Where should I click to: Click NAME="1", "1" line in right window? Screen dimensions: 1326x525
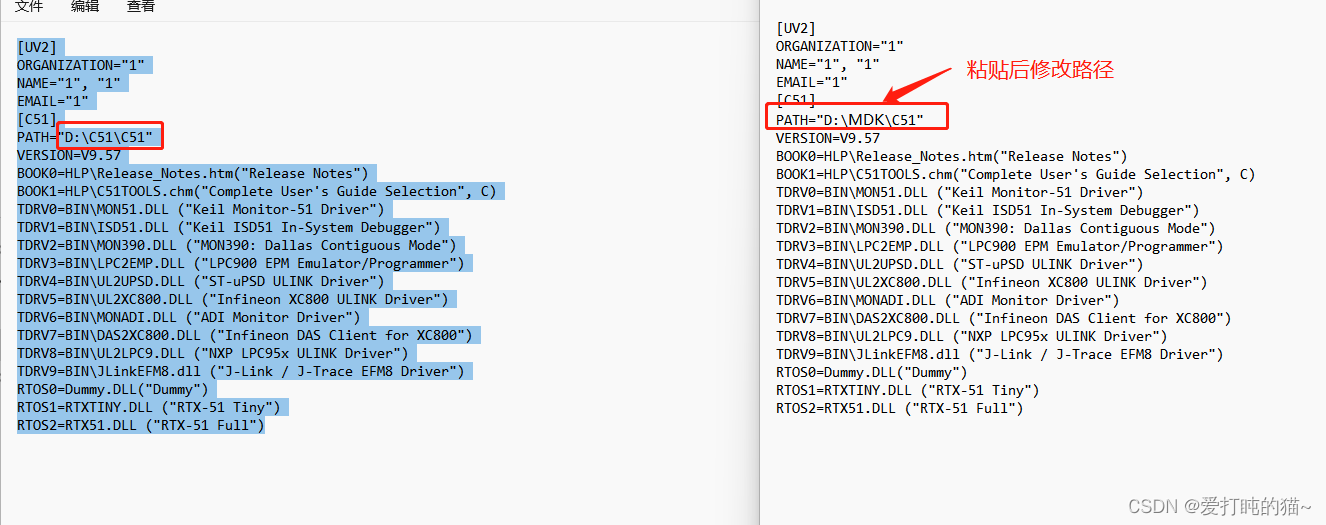coord(828,64)
